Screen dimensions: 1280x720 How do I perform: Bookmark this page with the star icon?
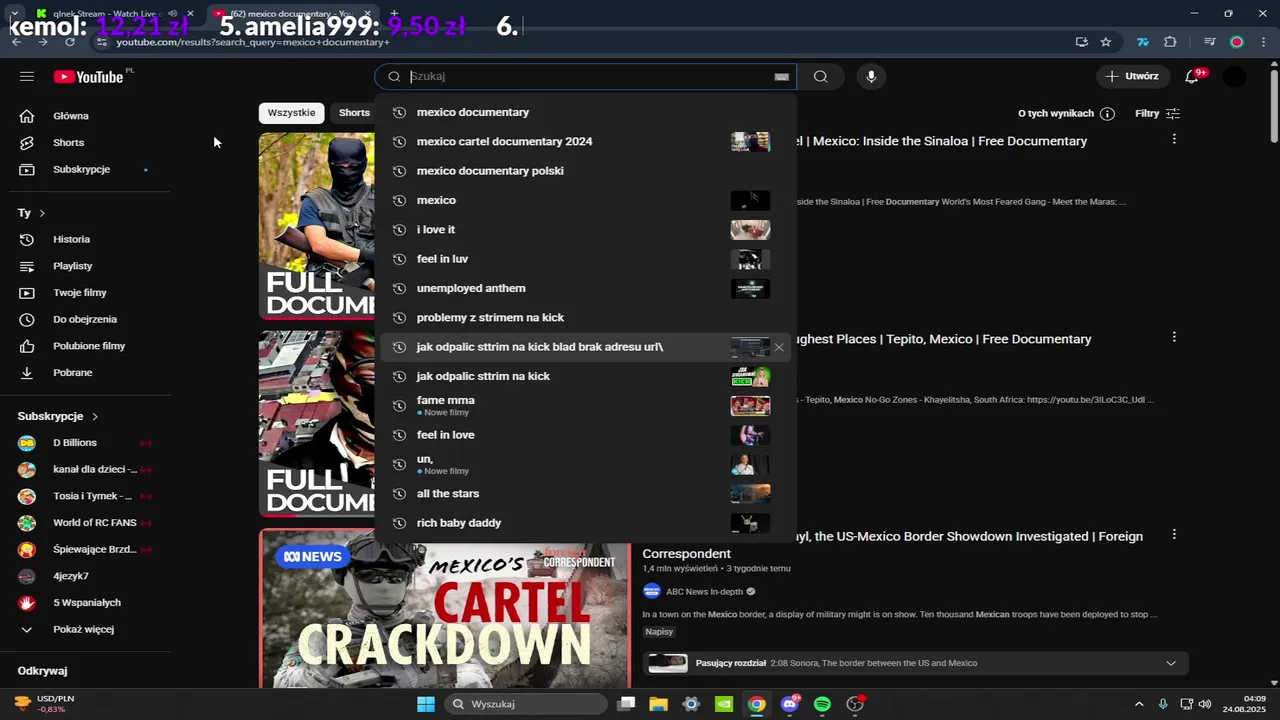pos(1106,42)
